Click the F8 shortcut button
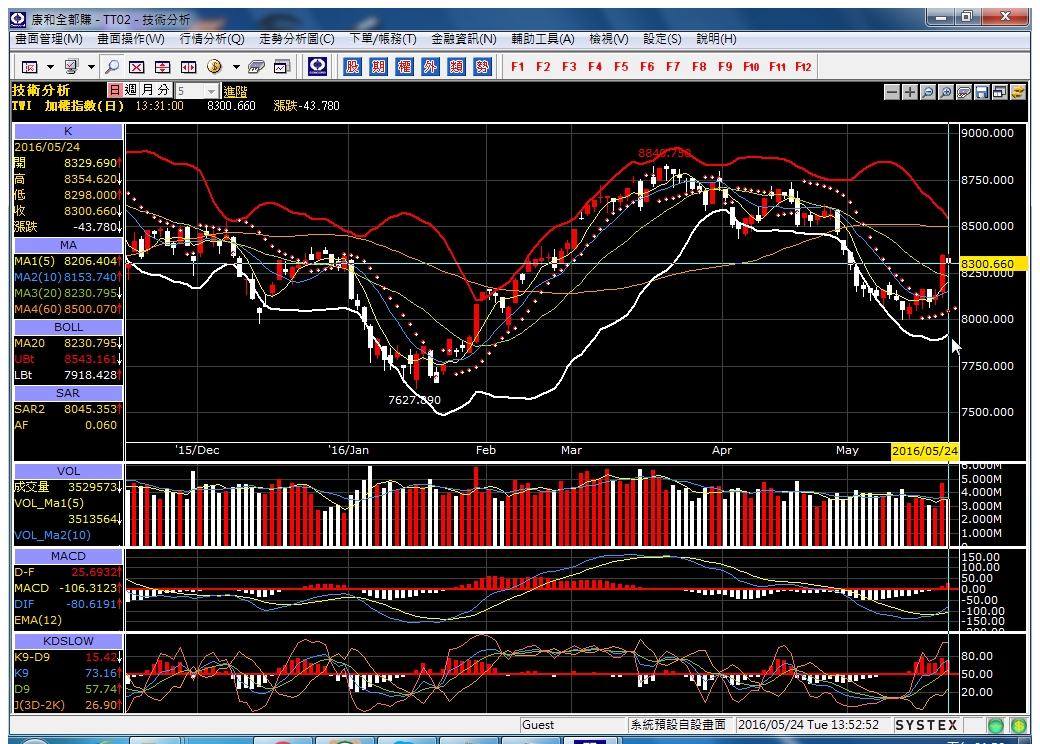 pos(699,67)
